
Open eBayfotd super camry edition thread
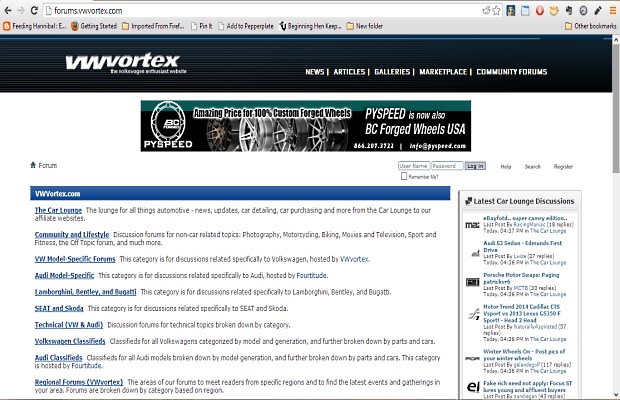(525, 218)
